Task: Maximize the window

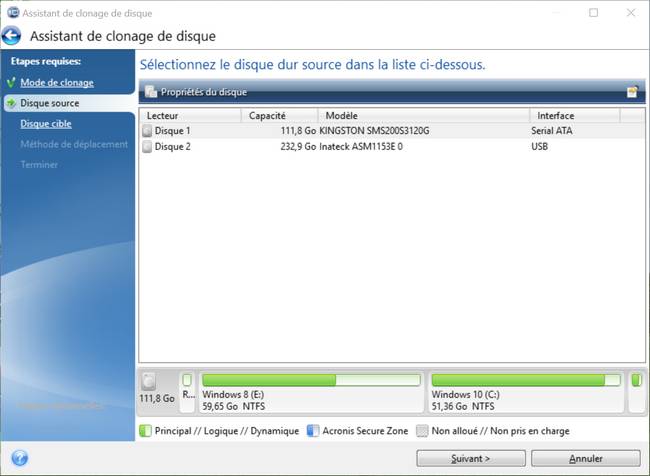Action: [594, 13]
